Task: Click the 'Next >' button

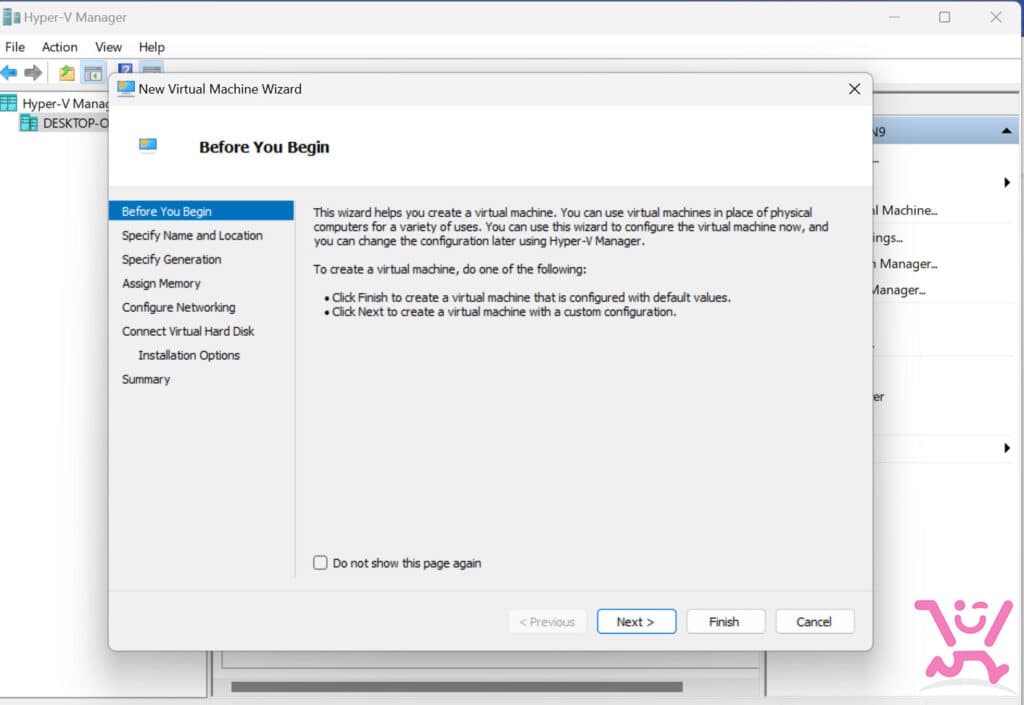Action: click(636, 621)
